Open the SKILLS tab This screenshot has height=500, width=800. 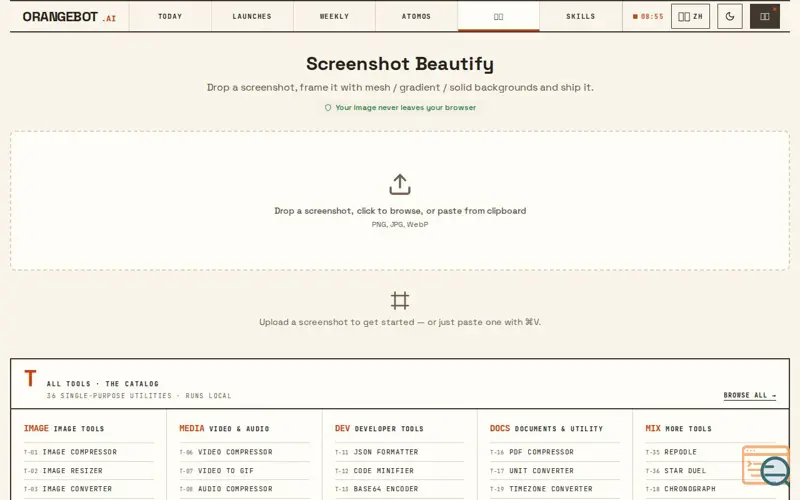(581, 16)
